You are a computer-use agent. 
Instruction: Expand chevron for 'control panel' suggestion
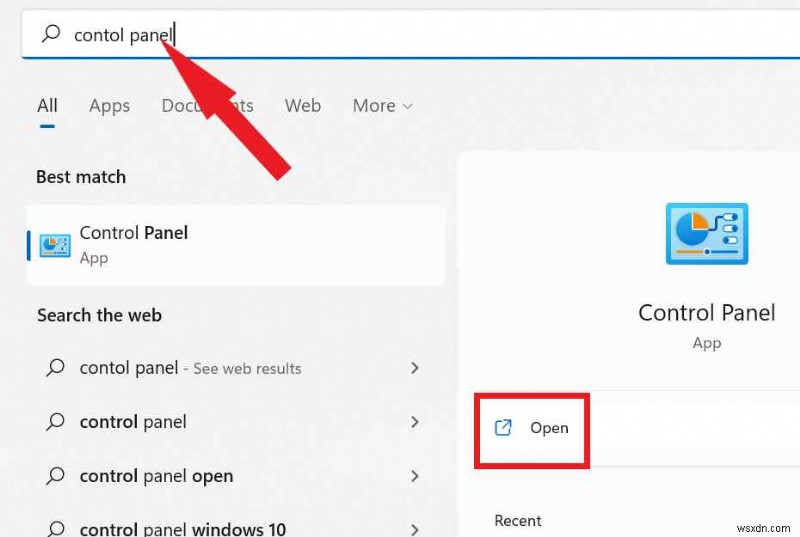(415, 422)
